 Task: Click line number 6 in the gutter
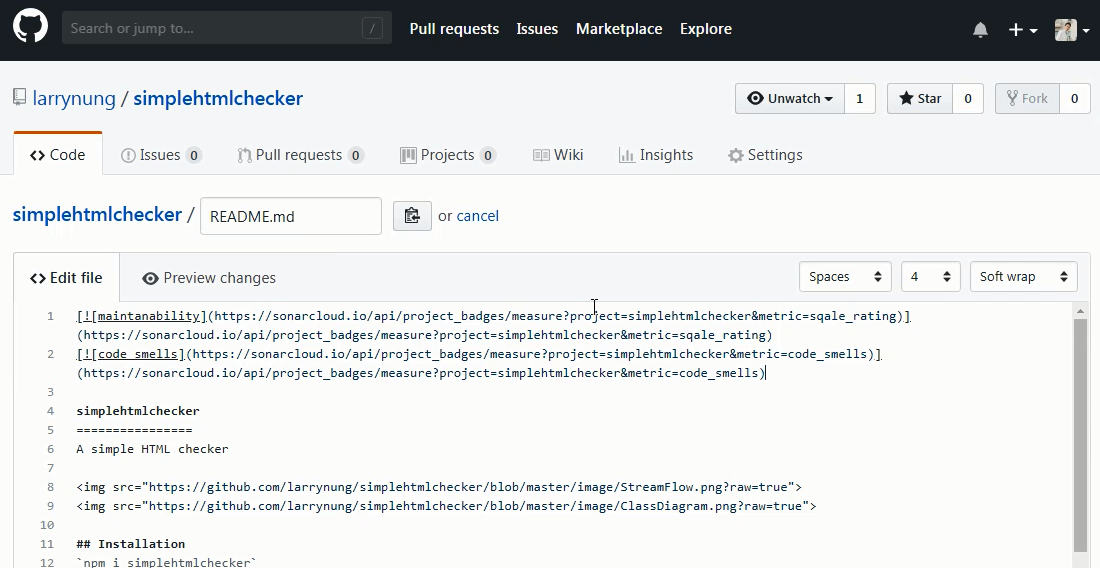(50, 449)
